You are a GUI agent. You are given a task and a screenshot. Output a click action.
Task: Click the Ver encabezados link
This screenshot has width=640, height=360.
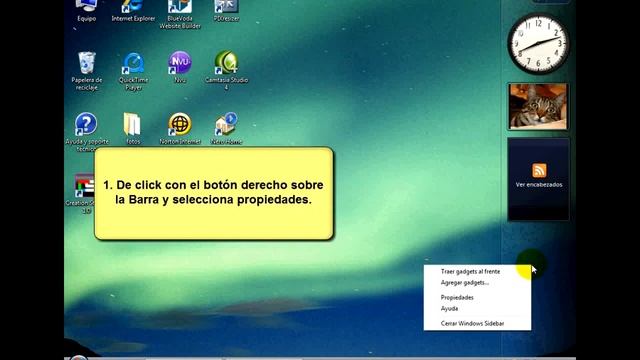coord(539,185)
